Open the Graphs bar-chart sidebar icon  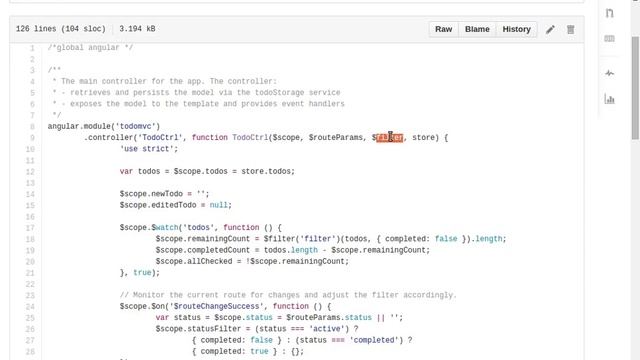click(x=609, y=99)
